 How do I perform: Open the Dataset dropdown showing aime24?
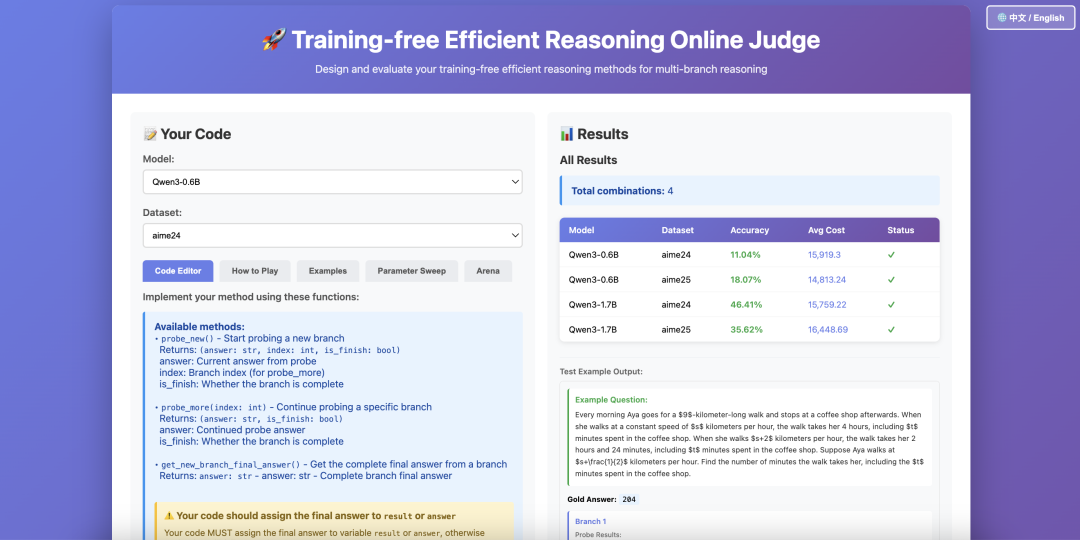click(333, 236)
